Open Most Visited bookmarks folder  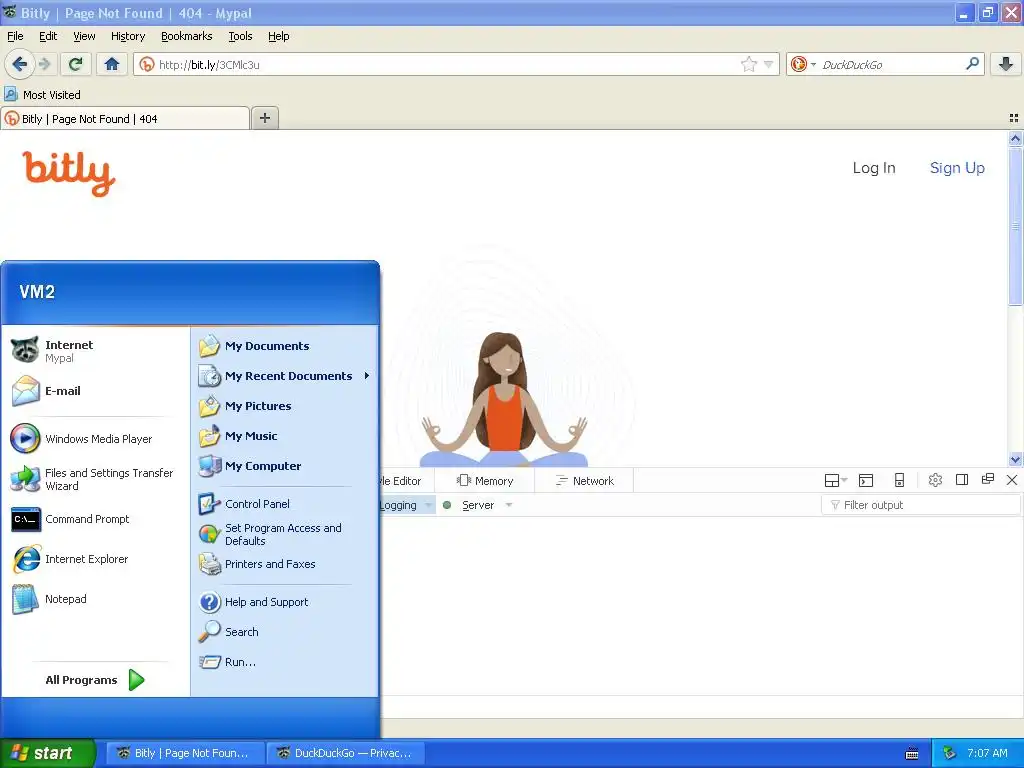coord(42,95)
